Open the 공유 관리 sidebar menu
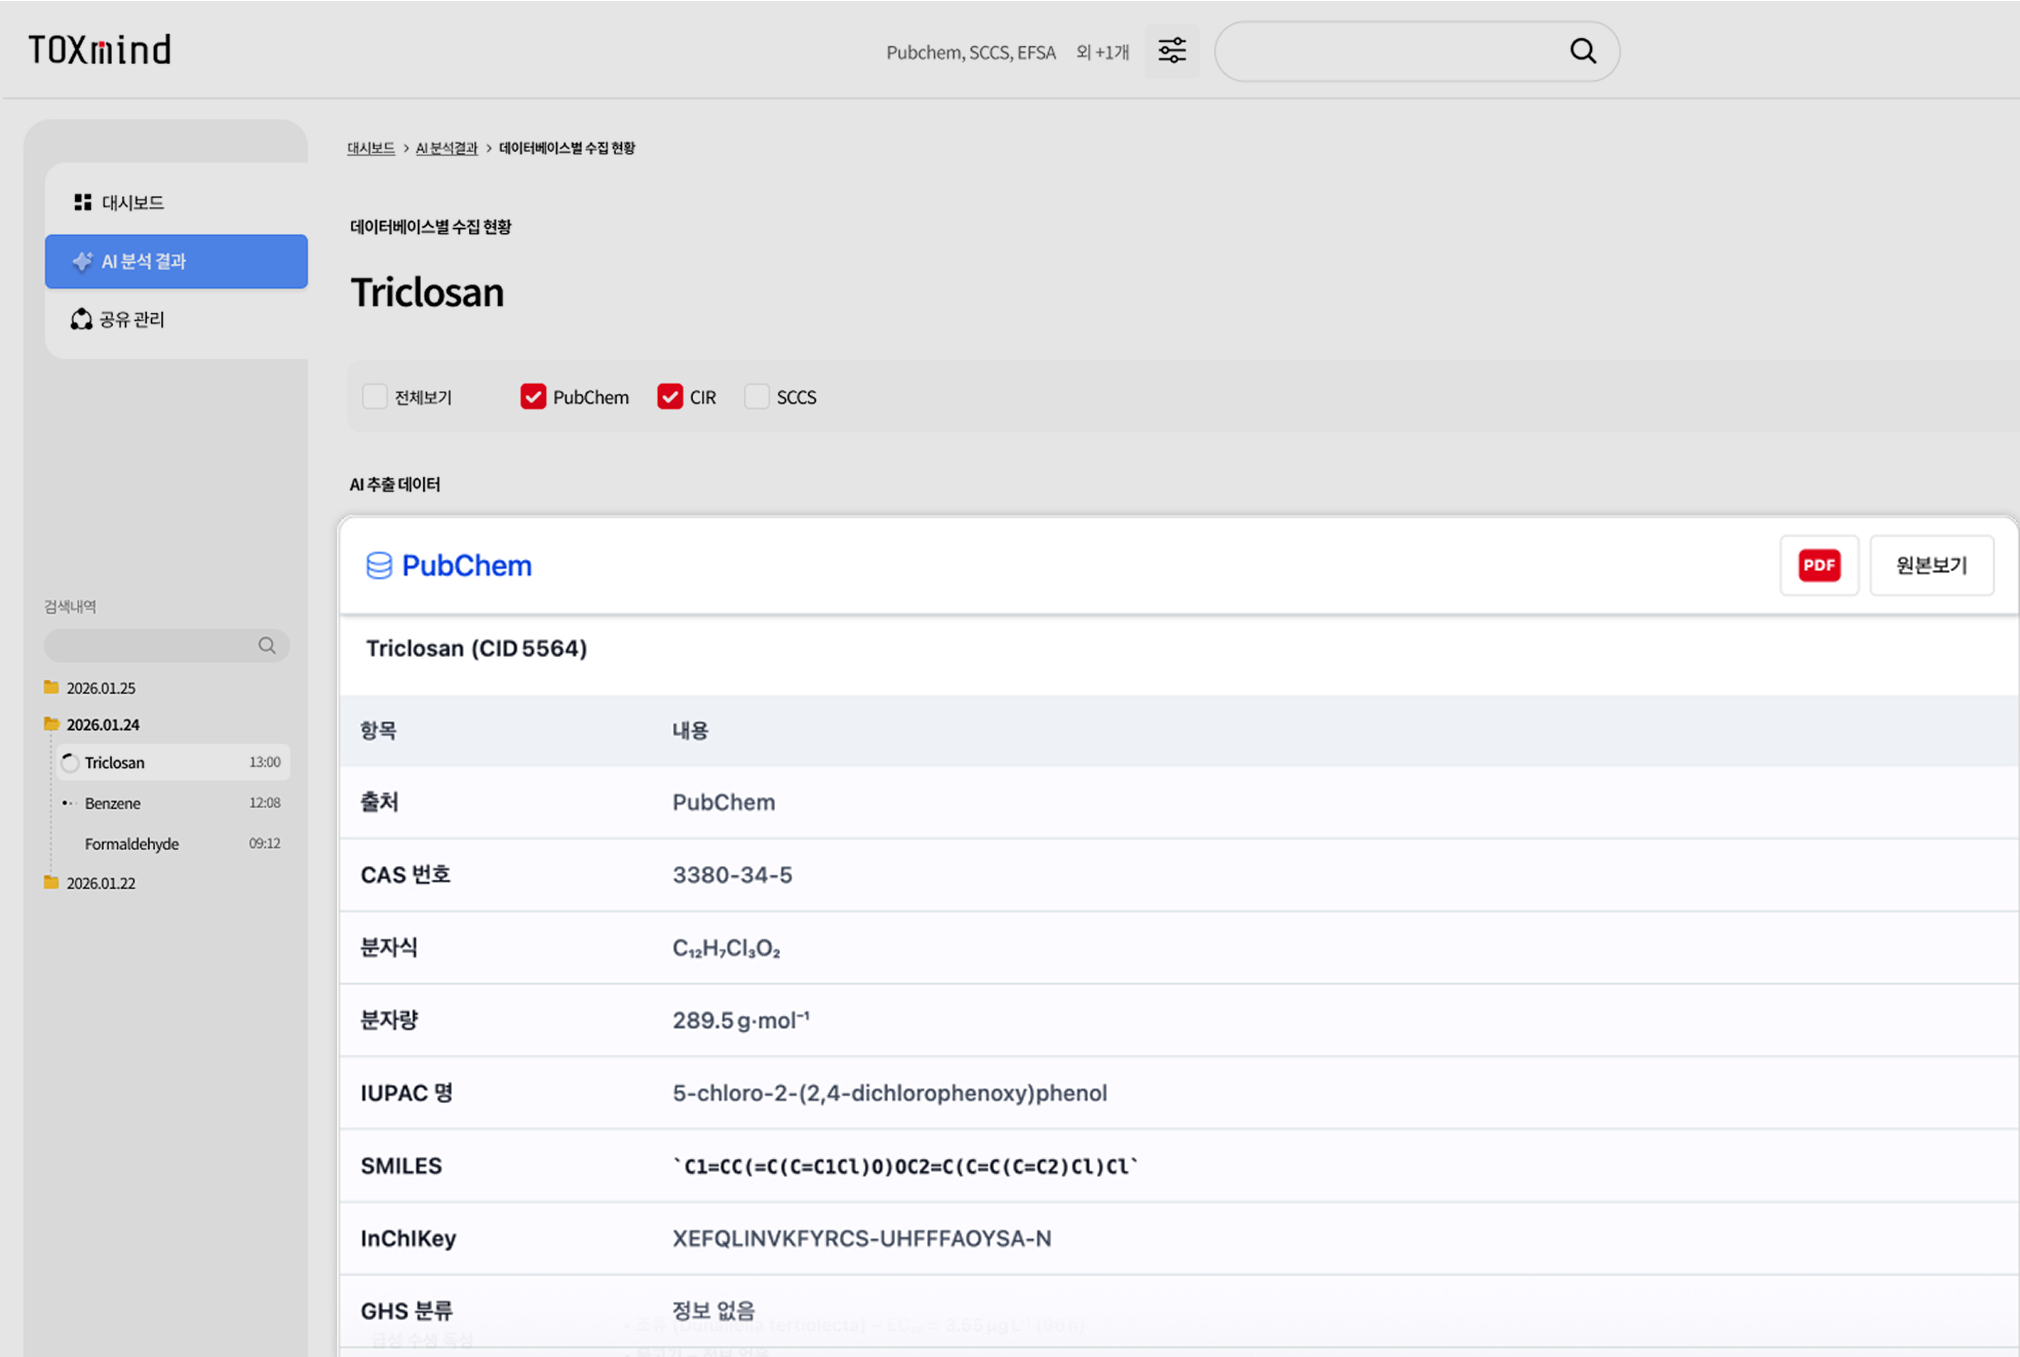This screenshot has height=1357, width=2020. (176, 319)
